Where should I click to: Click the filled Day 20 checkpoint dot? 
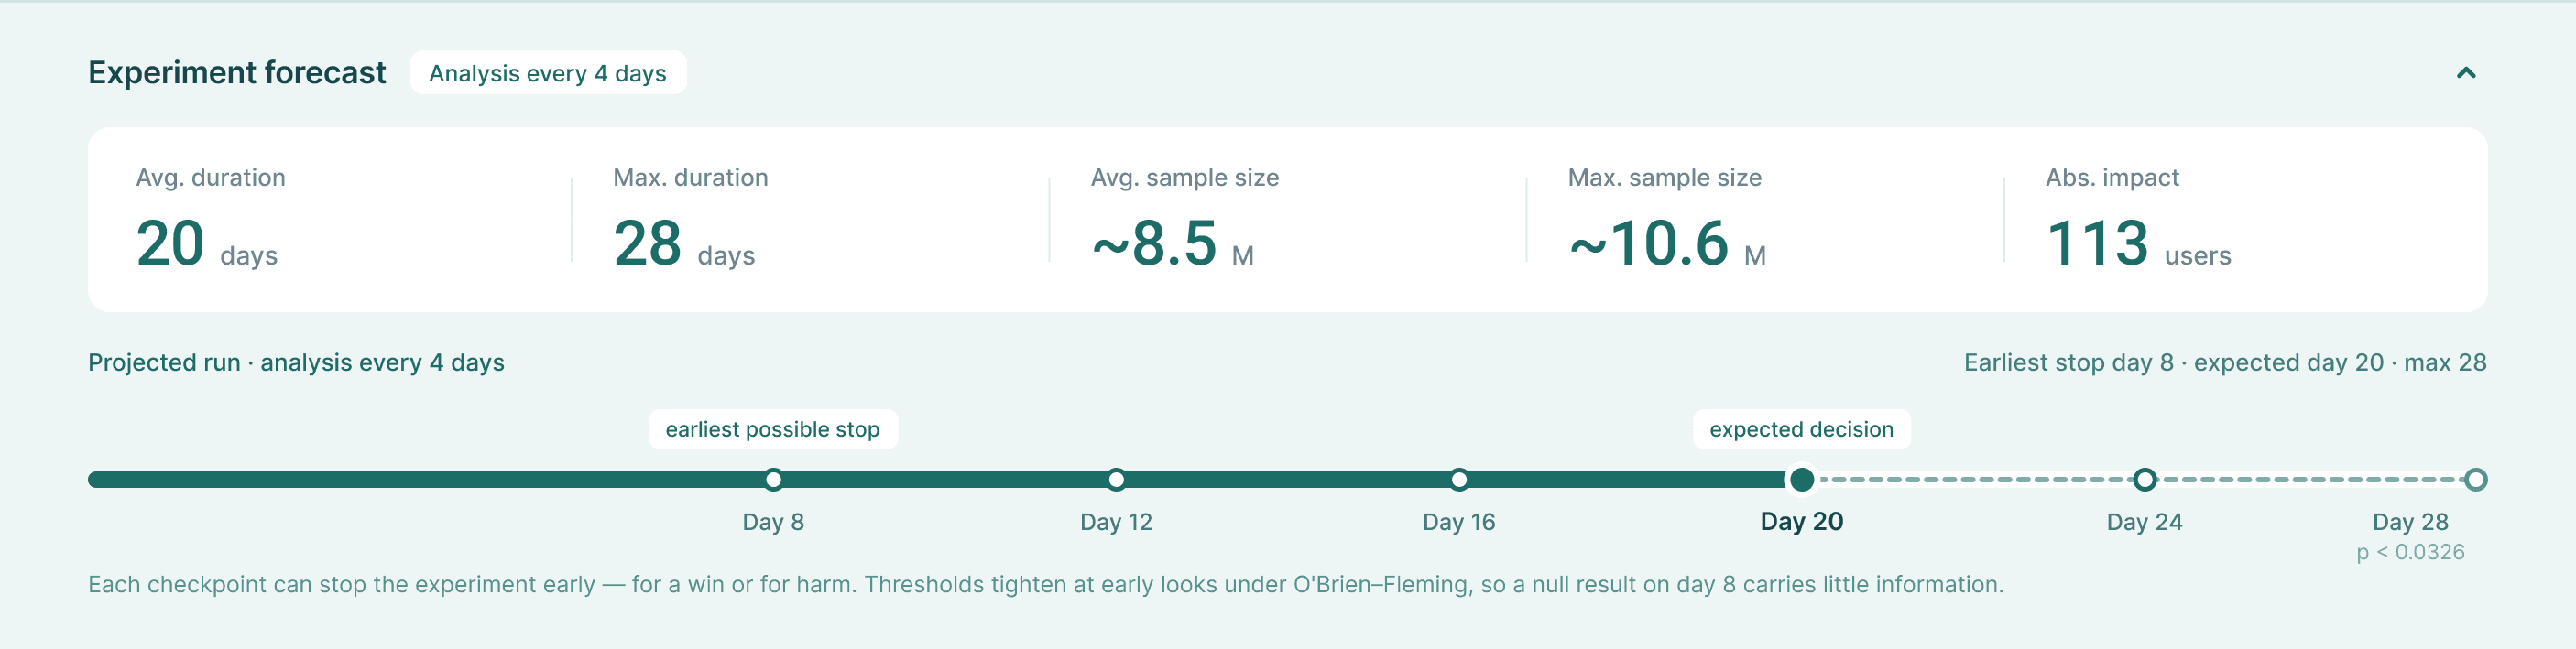point(1801,480)
